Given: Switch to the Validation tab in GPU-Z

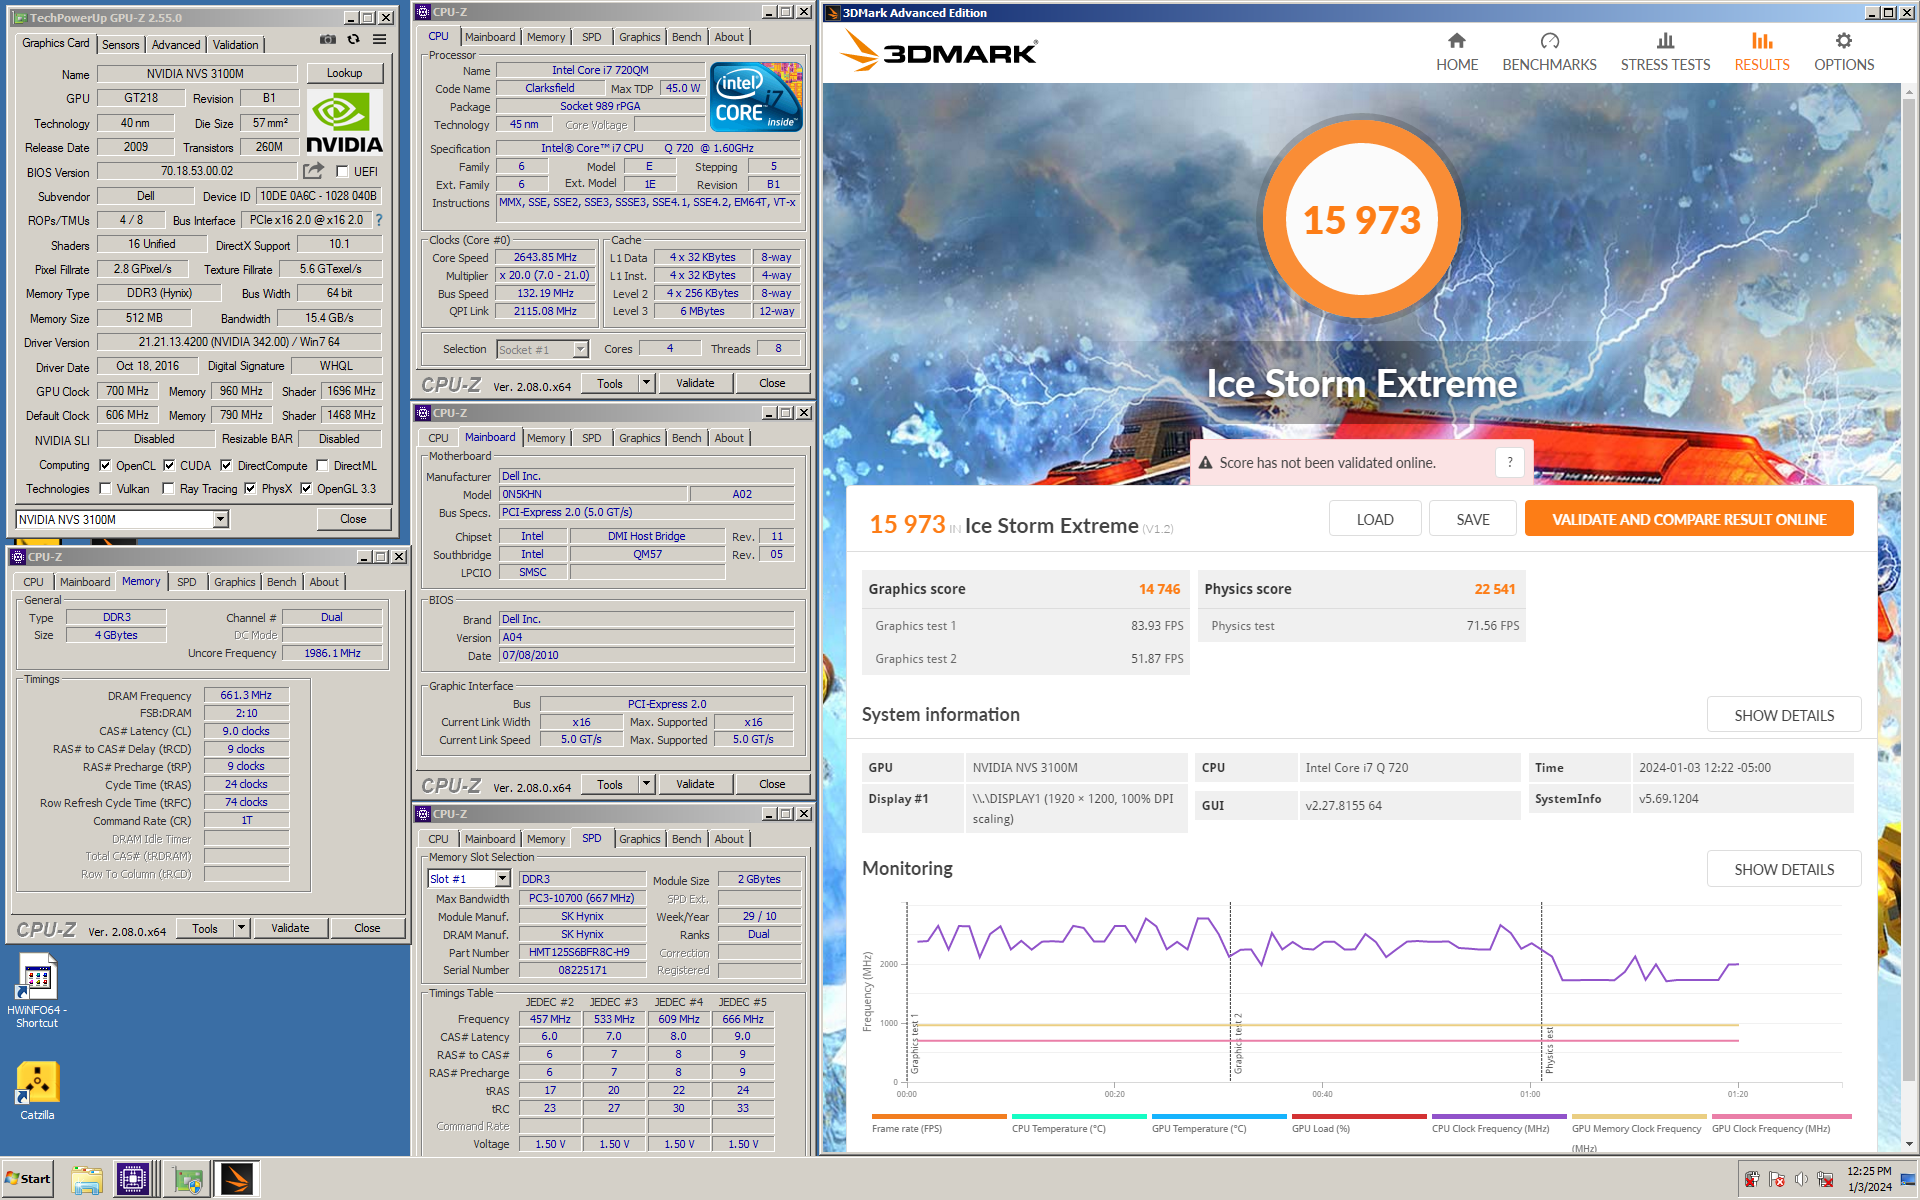Looking at the screenshot, I should coord(236,45).
